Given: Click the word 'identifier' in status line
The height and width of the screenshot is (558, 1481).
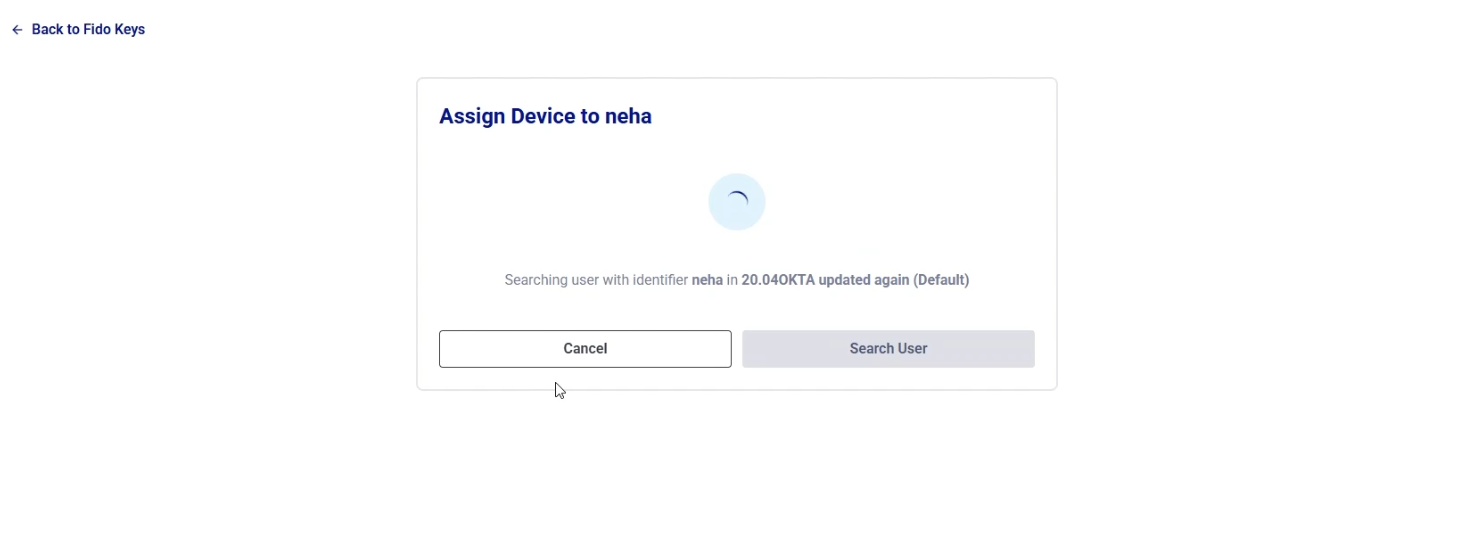Looking at the screenshot, I should tap(659, 280).
